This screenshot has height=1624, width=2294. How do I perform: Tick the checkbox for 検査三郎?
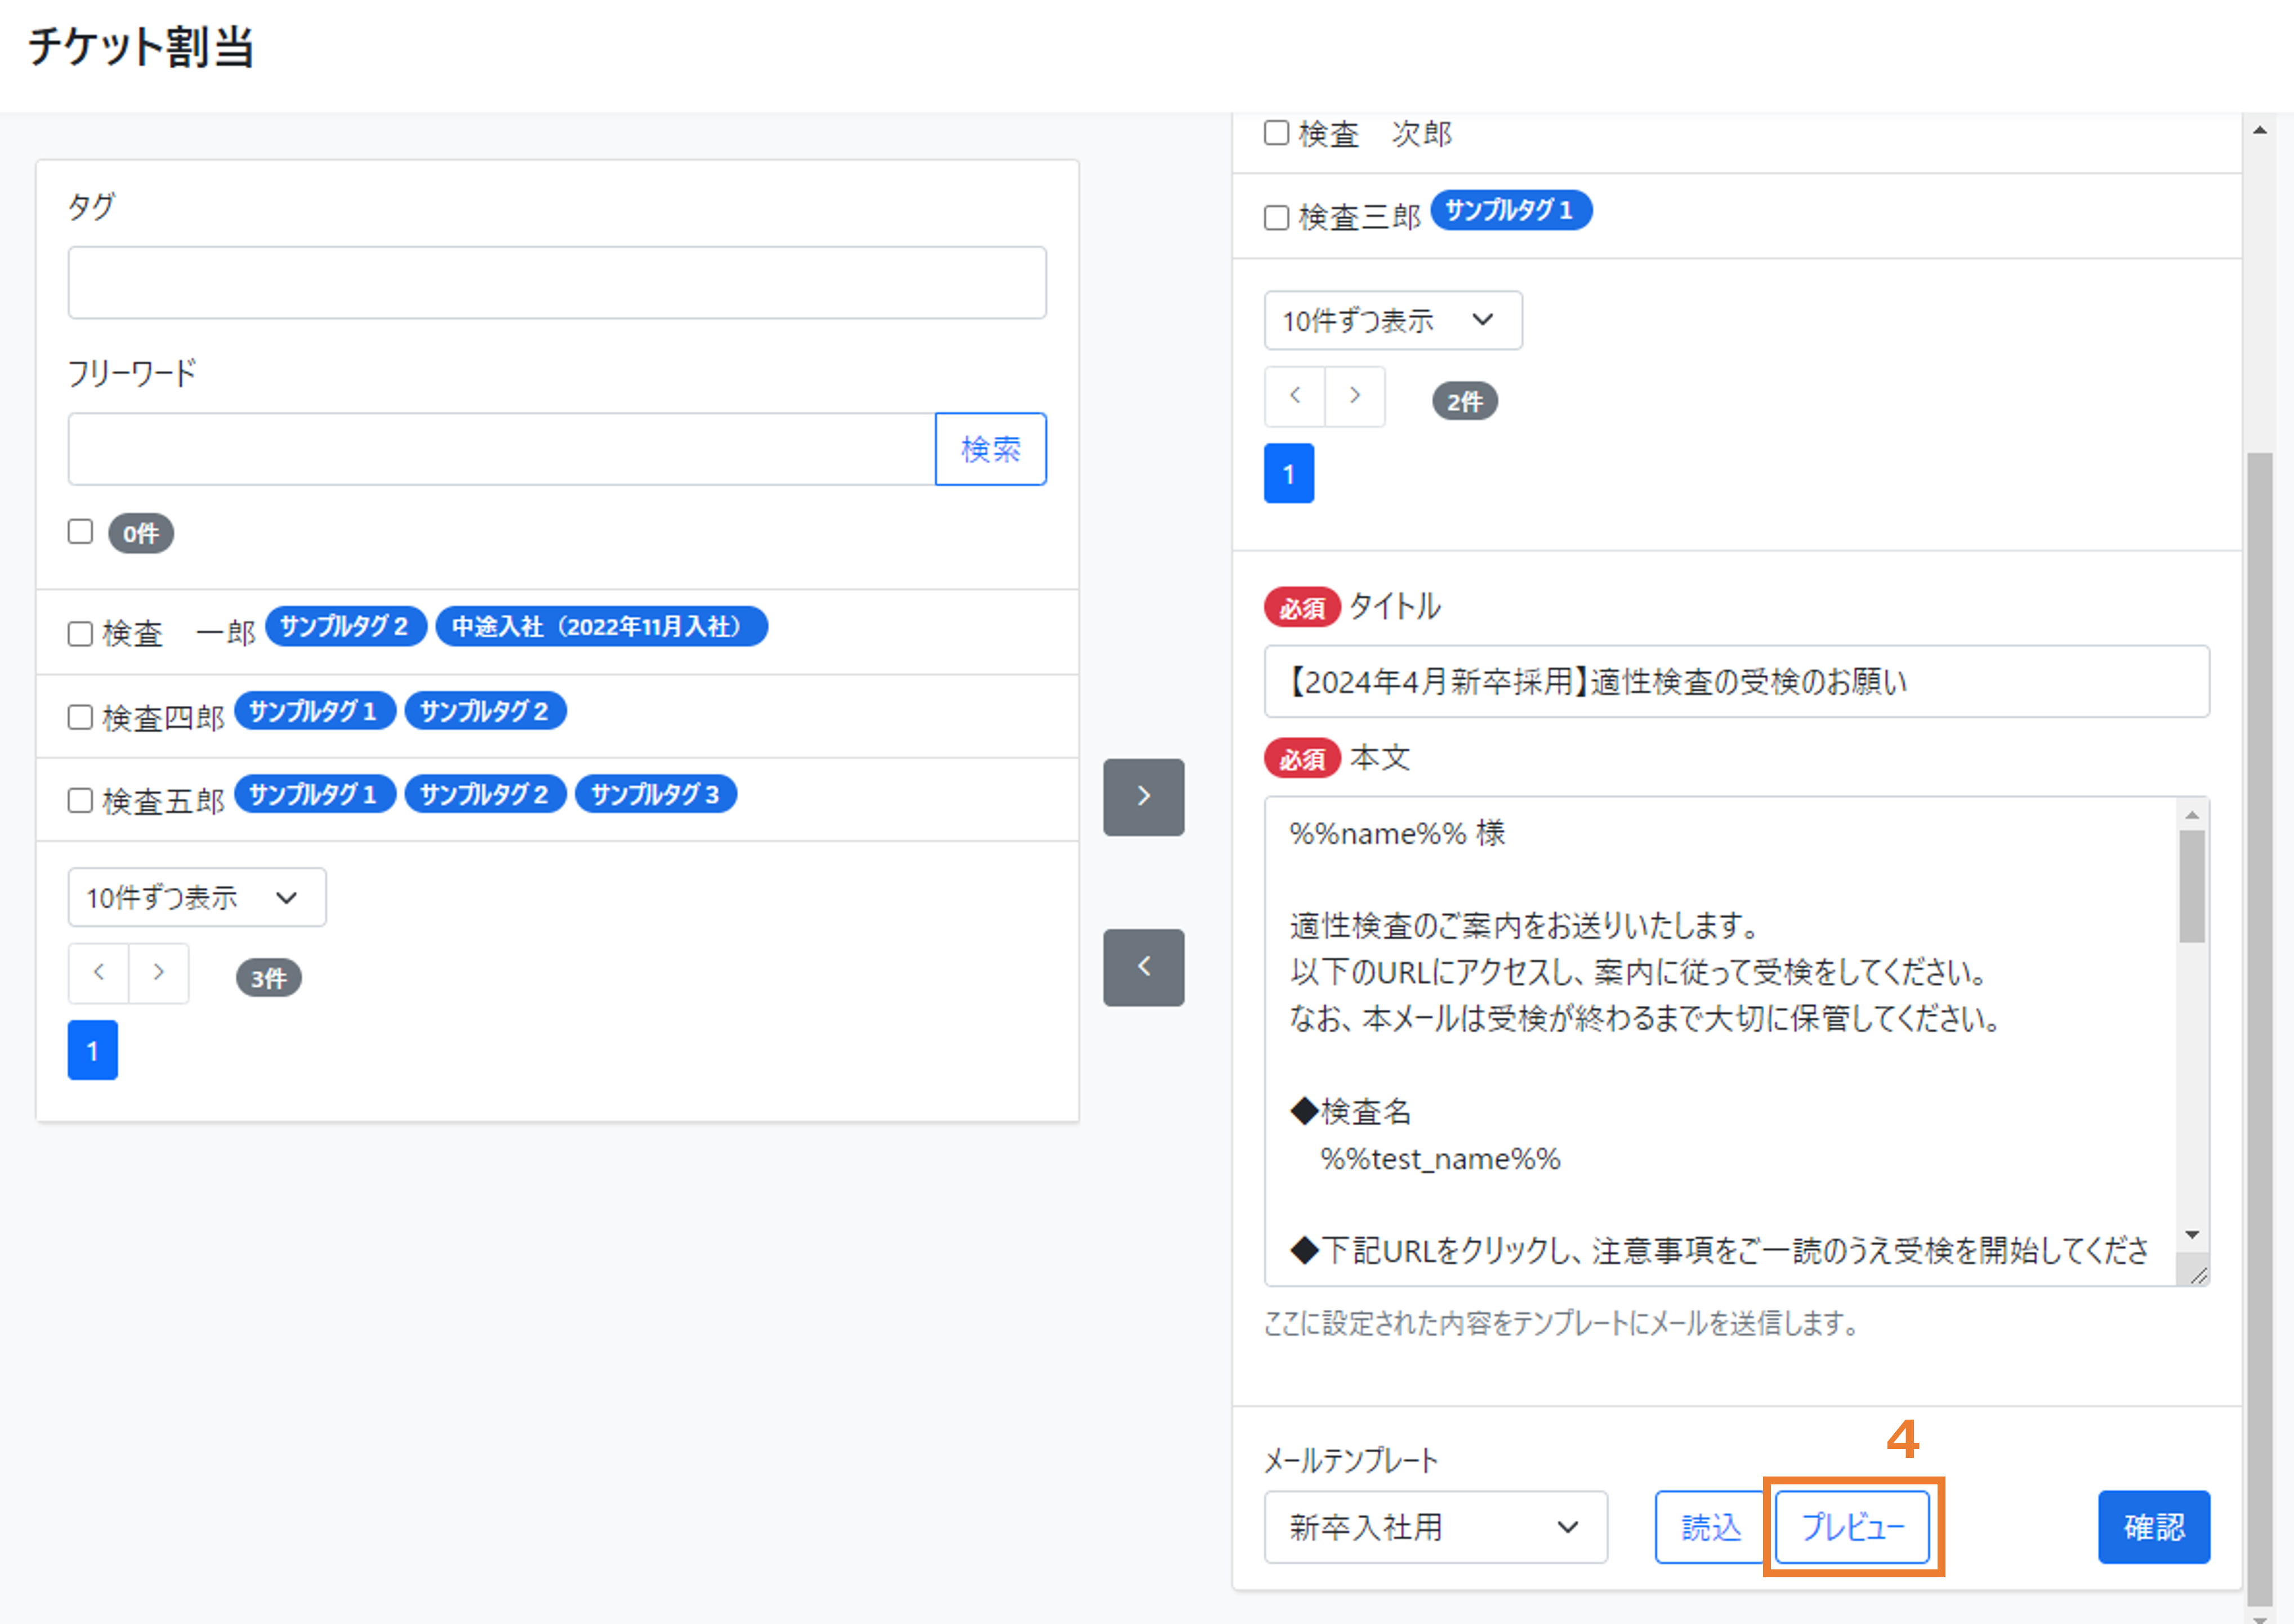1276,217
